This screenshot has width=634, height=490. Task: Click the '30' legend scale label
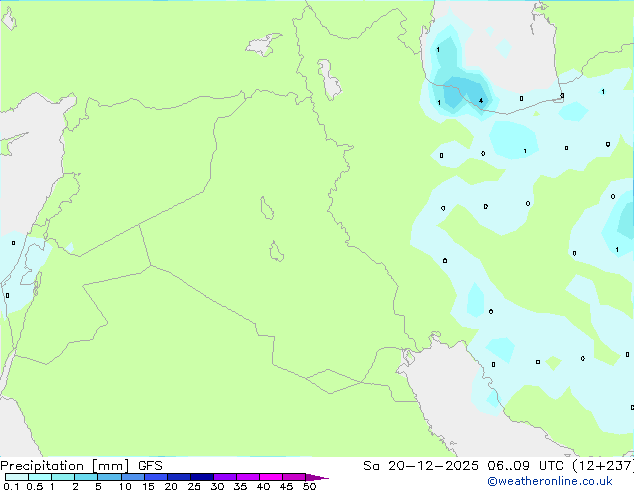217,486
